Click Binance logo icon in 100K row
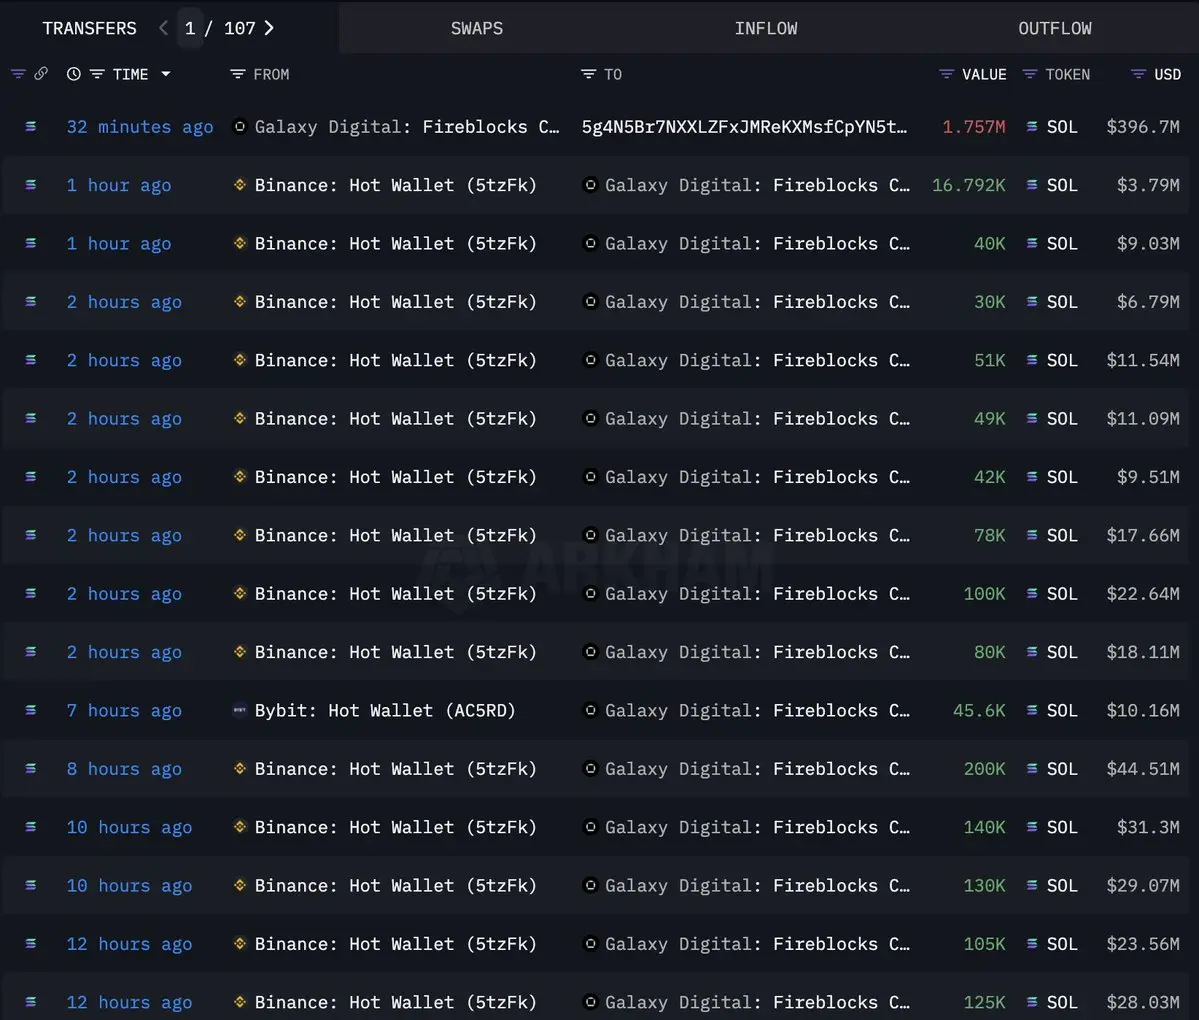The image size is (1199, 1020). pos(239,593)
